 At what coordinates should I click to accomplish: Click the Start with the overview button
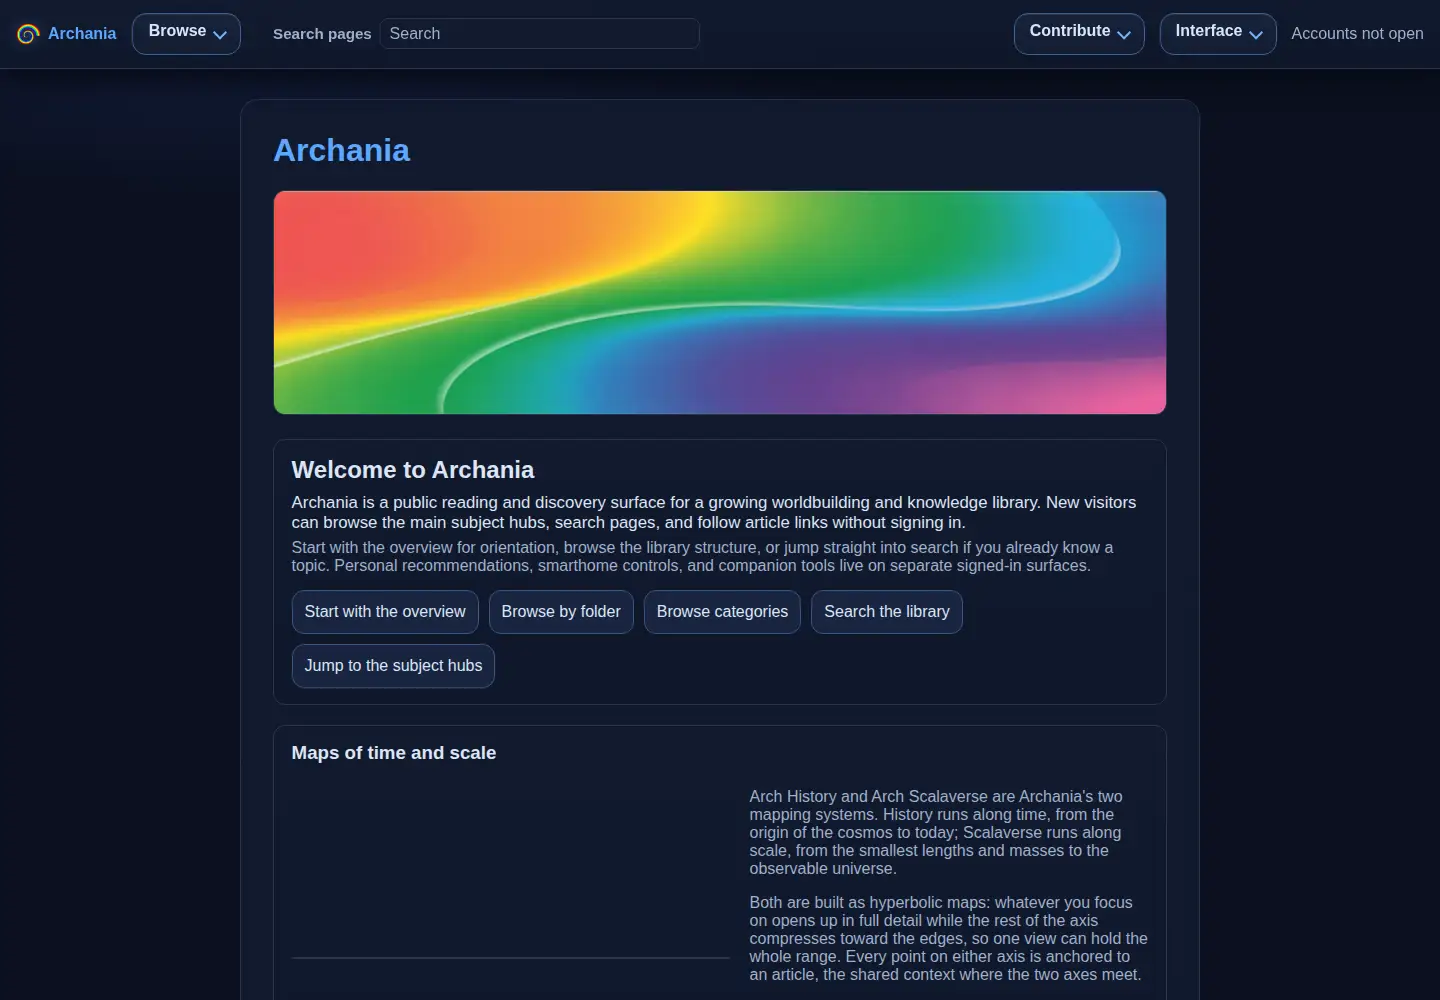tap(385, 612)
